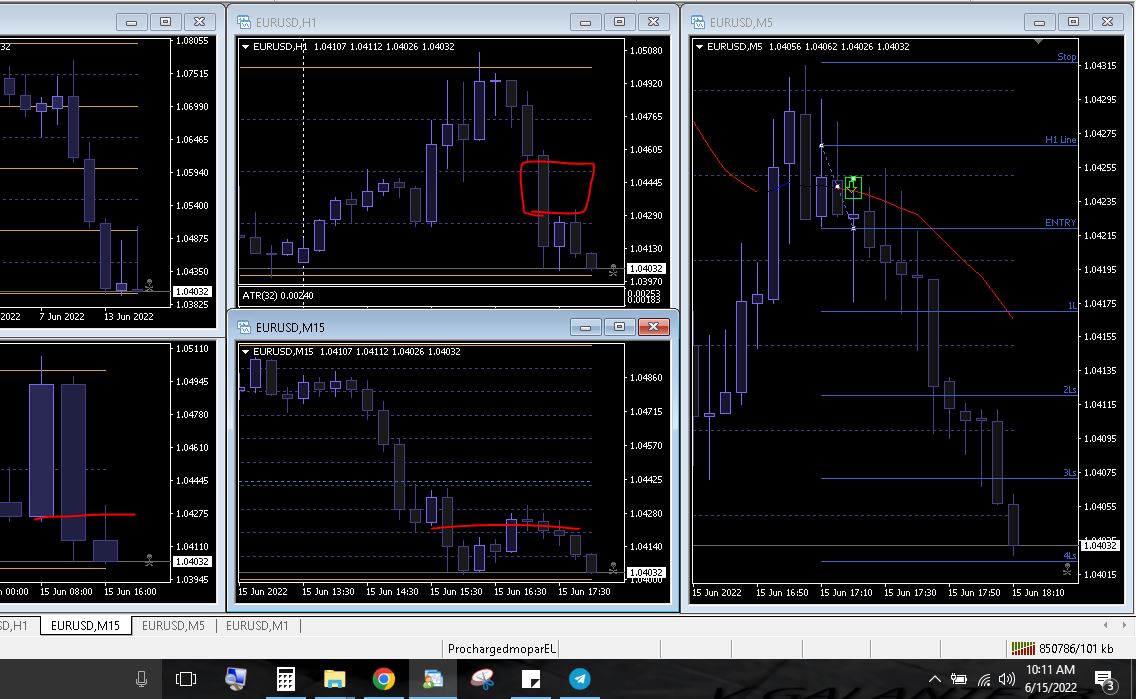Click the green down-arrow marker on M5 chart
The width and height of the screenshot is (1136, 699).
[853, 188]
